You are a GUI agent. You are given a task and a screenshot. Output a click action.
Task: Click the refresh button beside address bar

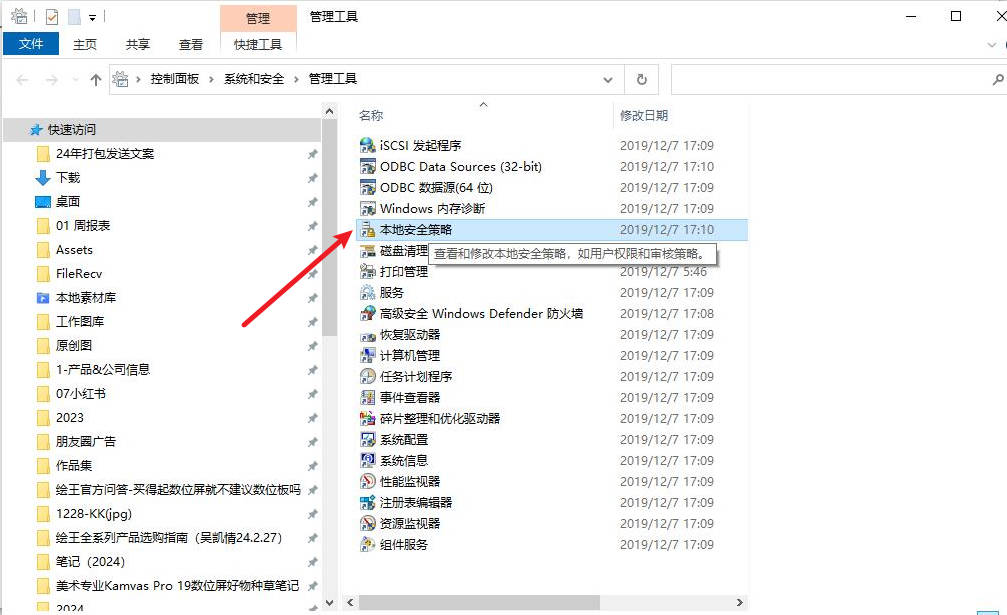[x=642, y=80]
